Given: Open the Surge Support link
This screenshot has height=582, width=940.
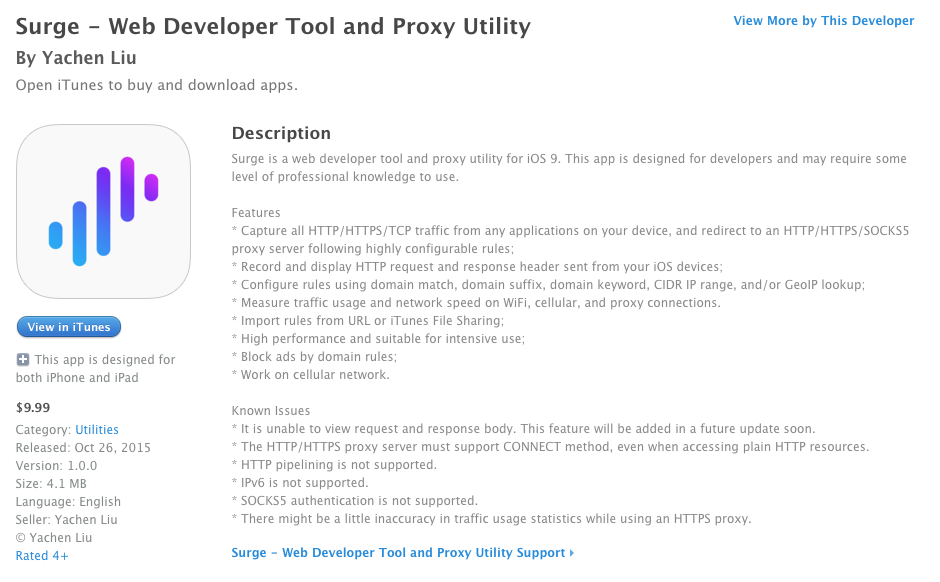Looking at the screenshot, I should click(x=398, y=553).
